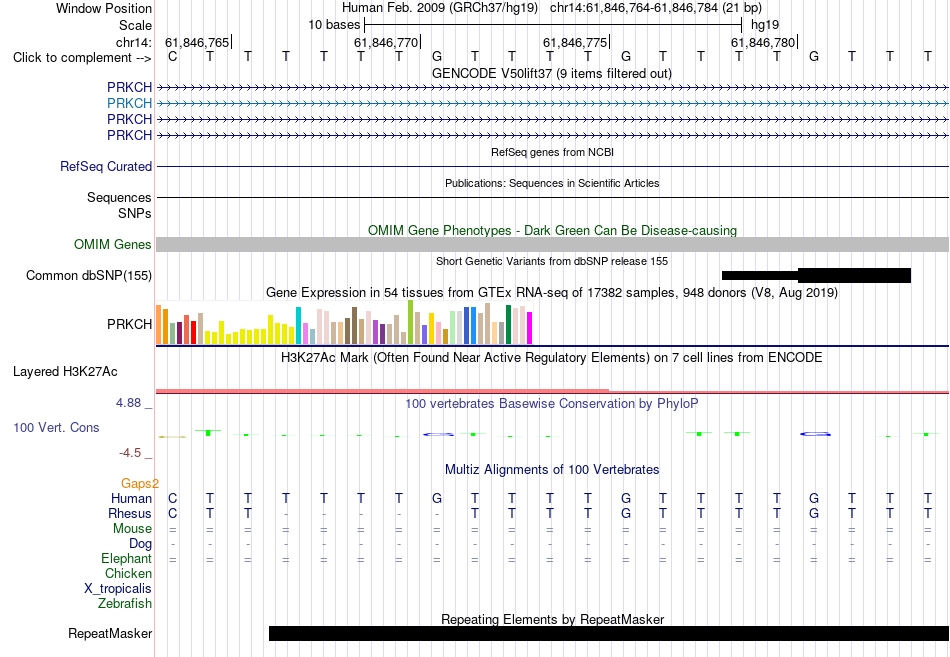Screen dimensions: 950x657
Task: Click the 'Click to complement -->' label
Action: click(x=82, y=58)
